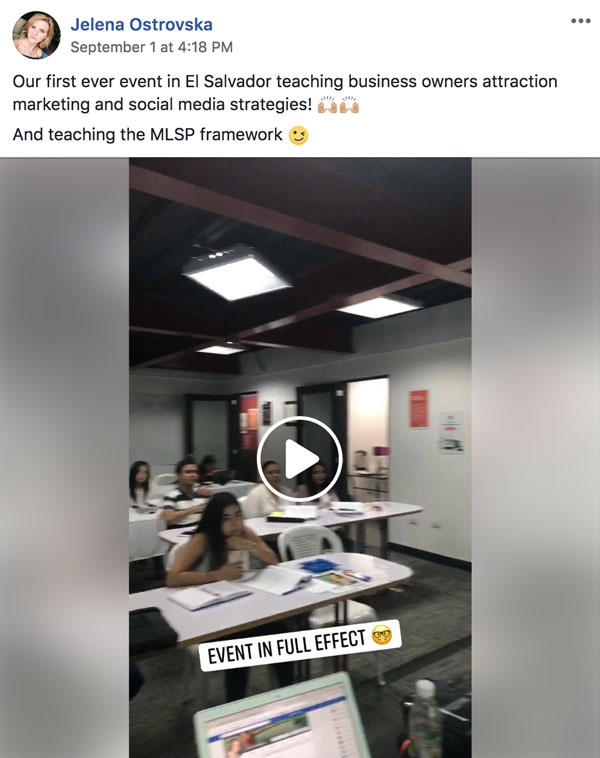The height and width of the screenshot is (758, 600).
Task: Select the 'EVENT IN FULL EFFECT' caption sticker
Action: tap(300, 645)
